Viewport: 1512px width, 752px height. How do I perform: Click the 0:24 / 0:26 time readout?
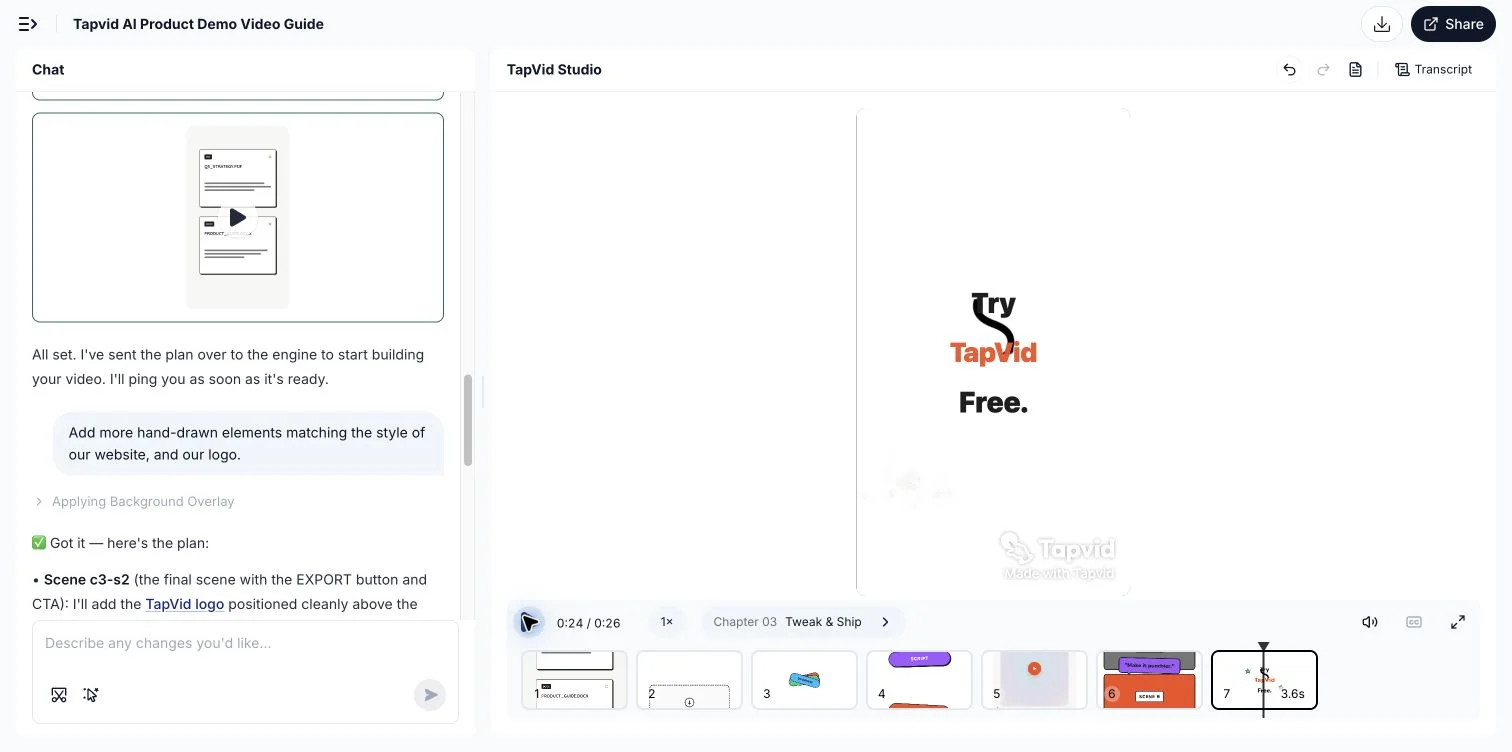pyautogui.click(x=589, y=623)
